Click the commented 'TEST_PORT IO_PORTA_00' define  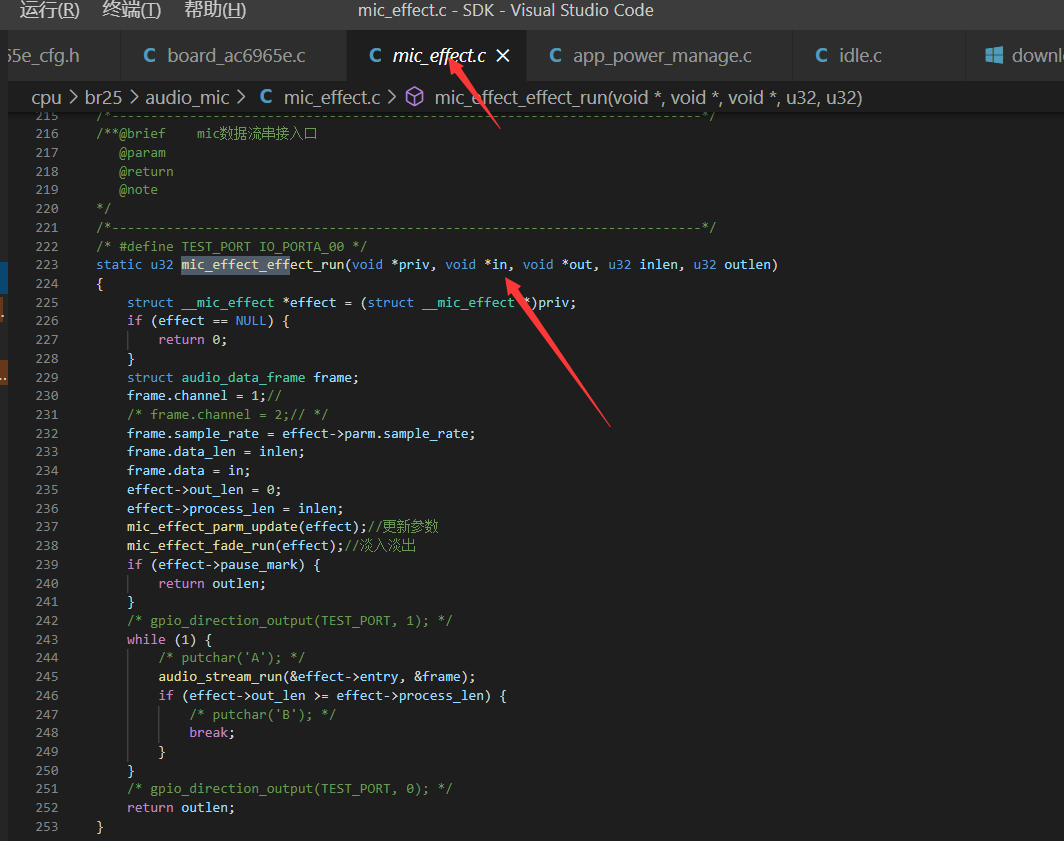263,246
